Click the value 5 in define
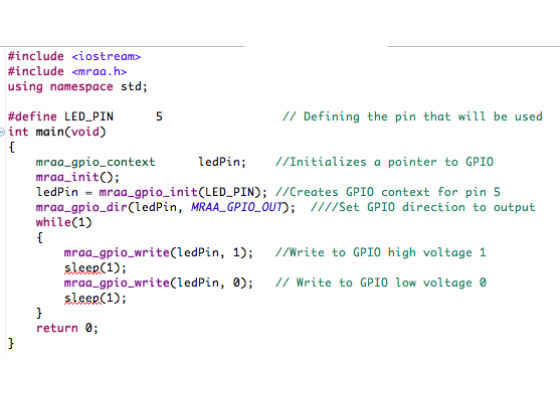This screenshot has height=400, width=560. pyautogui.click(x=159, y=116)
